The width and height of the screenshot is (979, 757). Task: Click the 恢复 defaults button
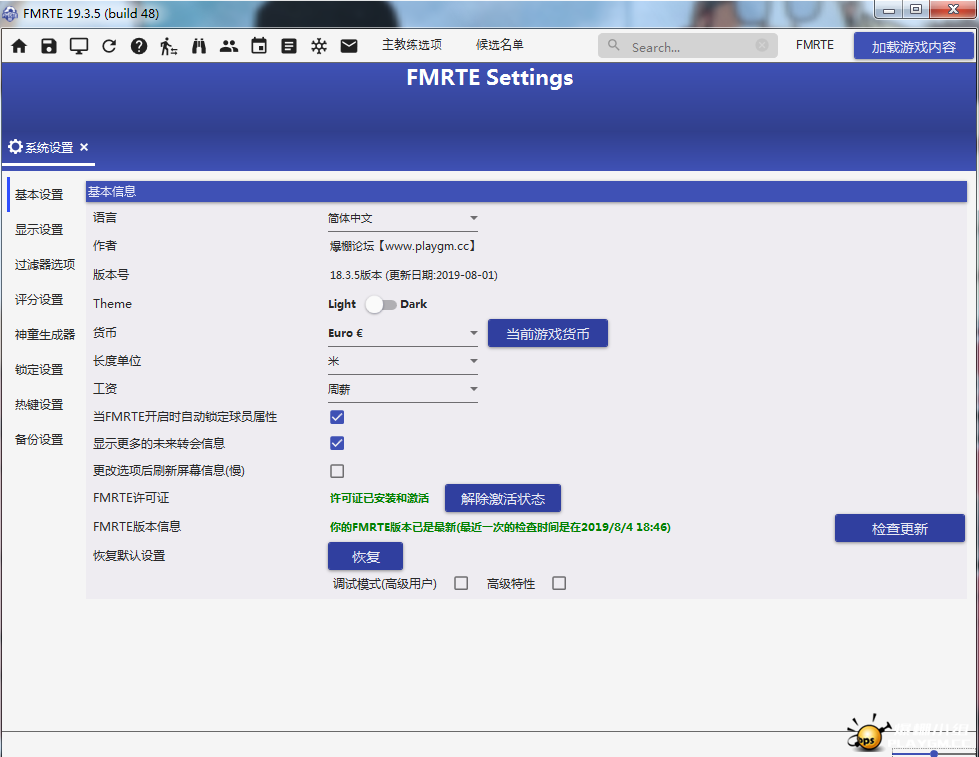point(365,557)
